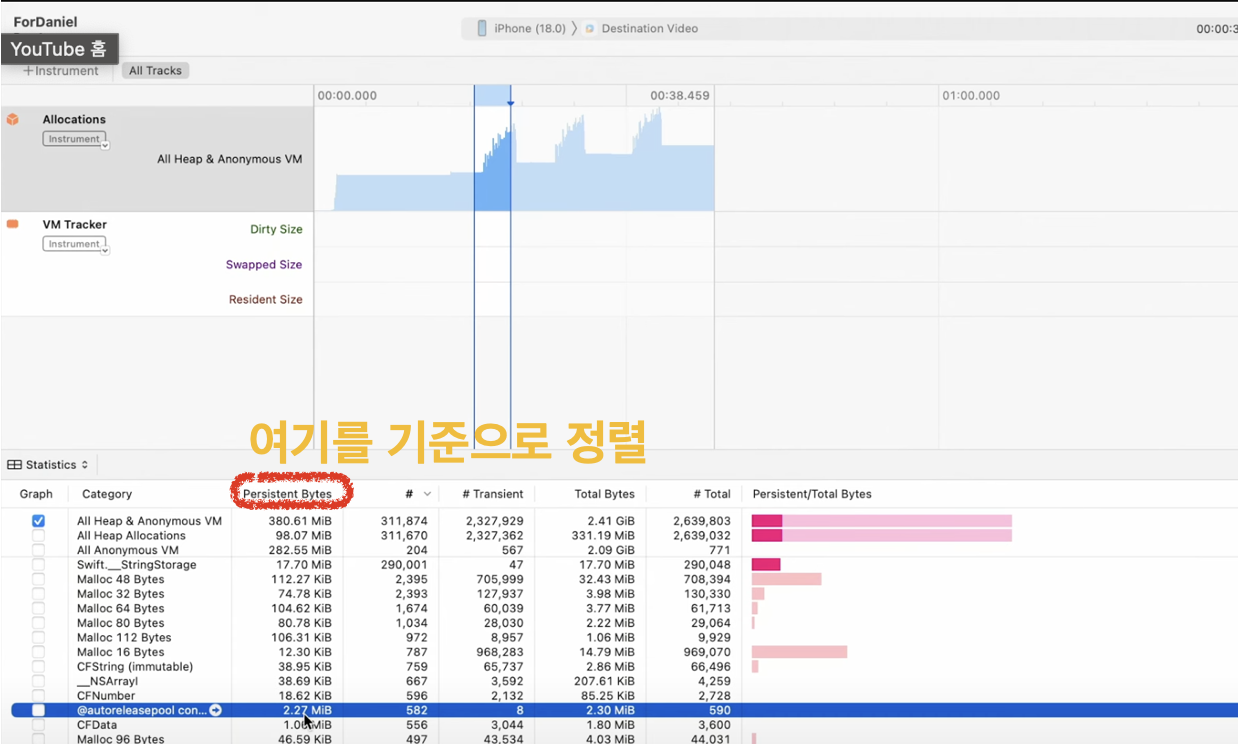Click the 380.61 MiB persistent bytes value
1238x744 pixels.
[x=300, y=521]
